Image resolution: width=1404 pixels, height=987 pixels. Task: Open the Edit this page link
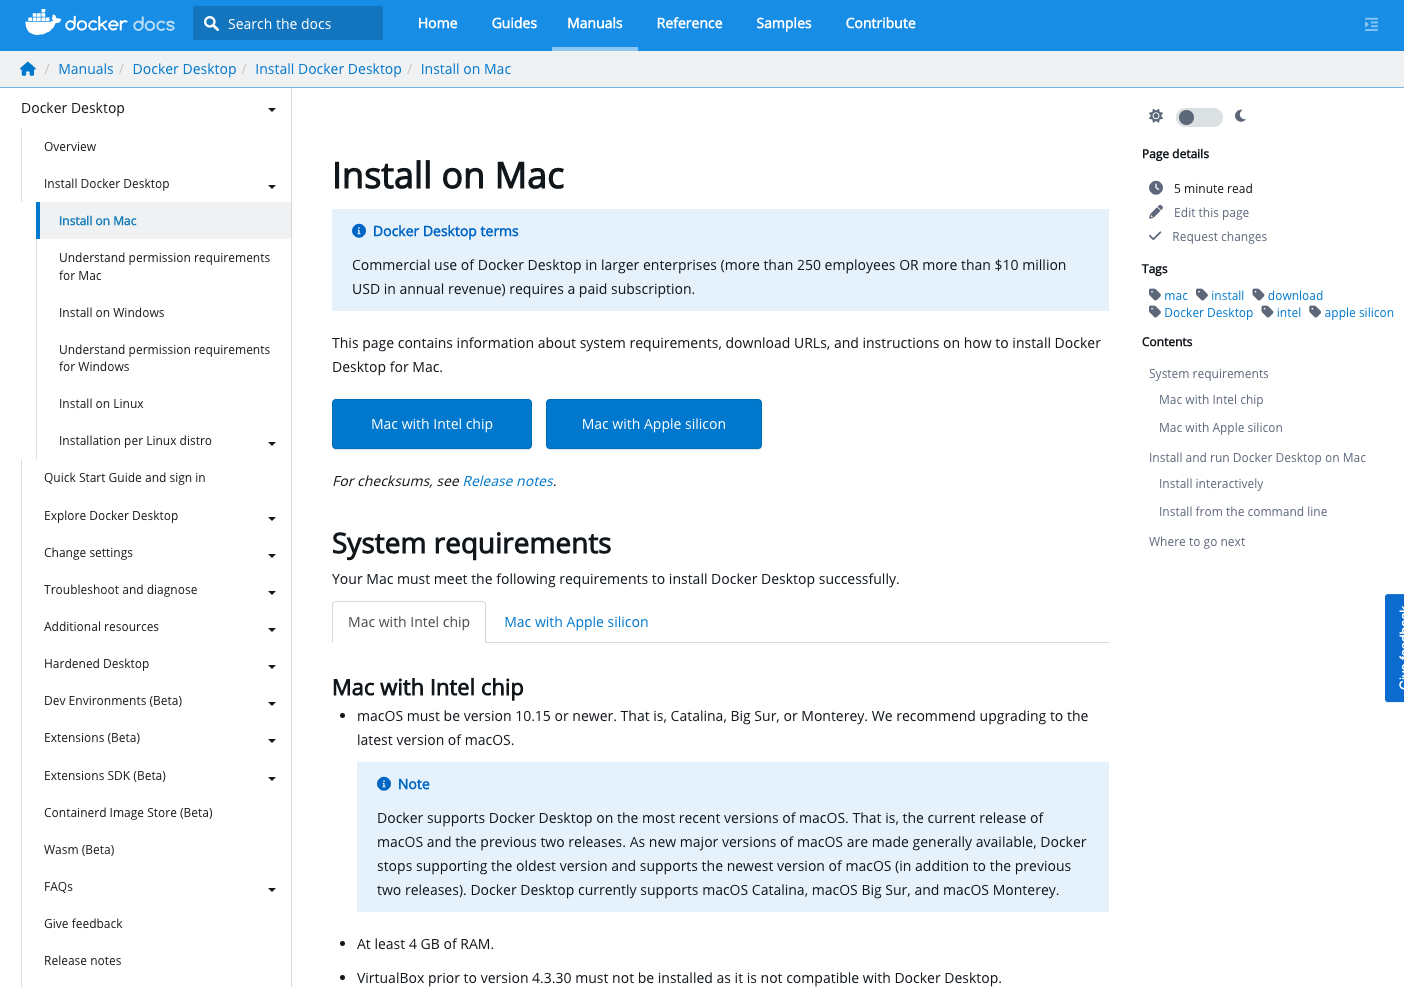[x=1211, y=212]
